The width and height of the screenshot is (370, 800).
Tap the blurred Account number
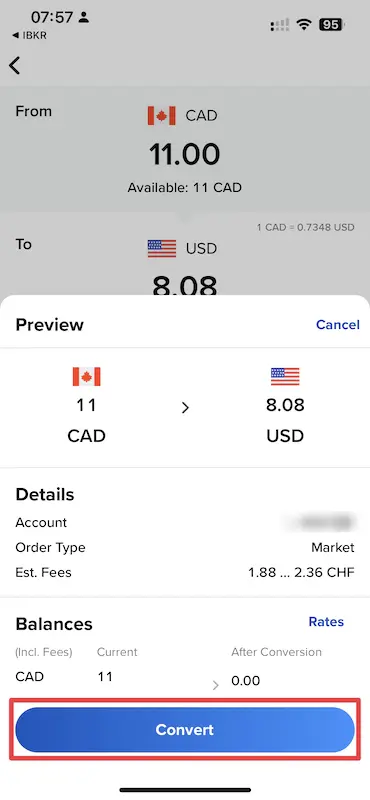click(x=322, y=522)
